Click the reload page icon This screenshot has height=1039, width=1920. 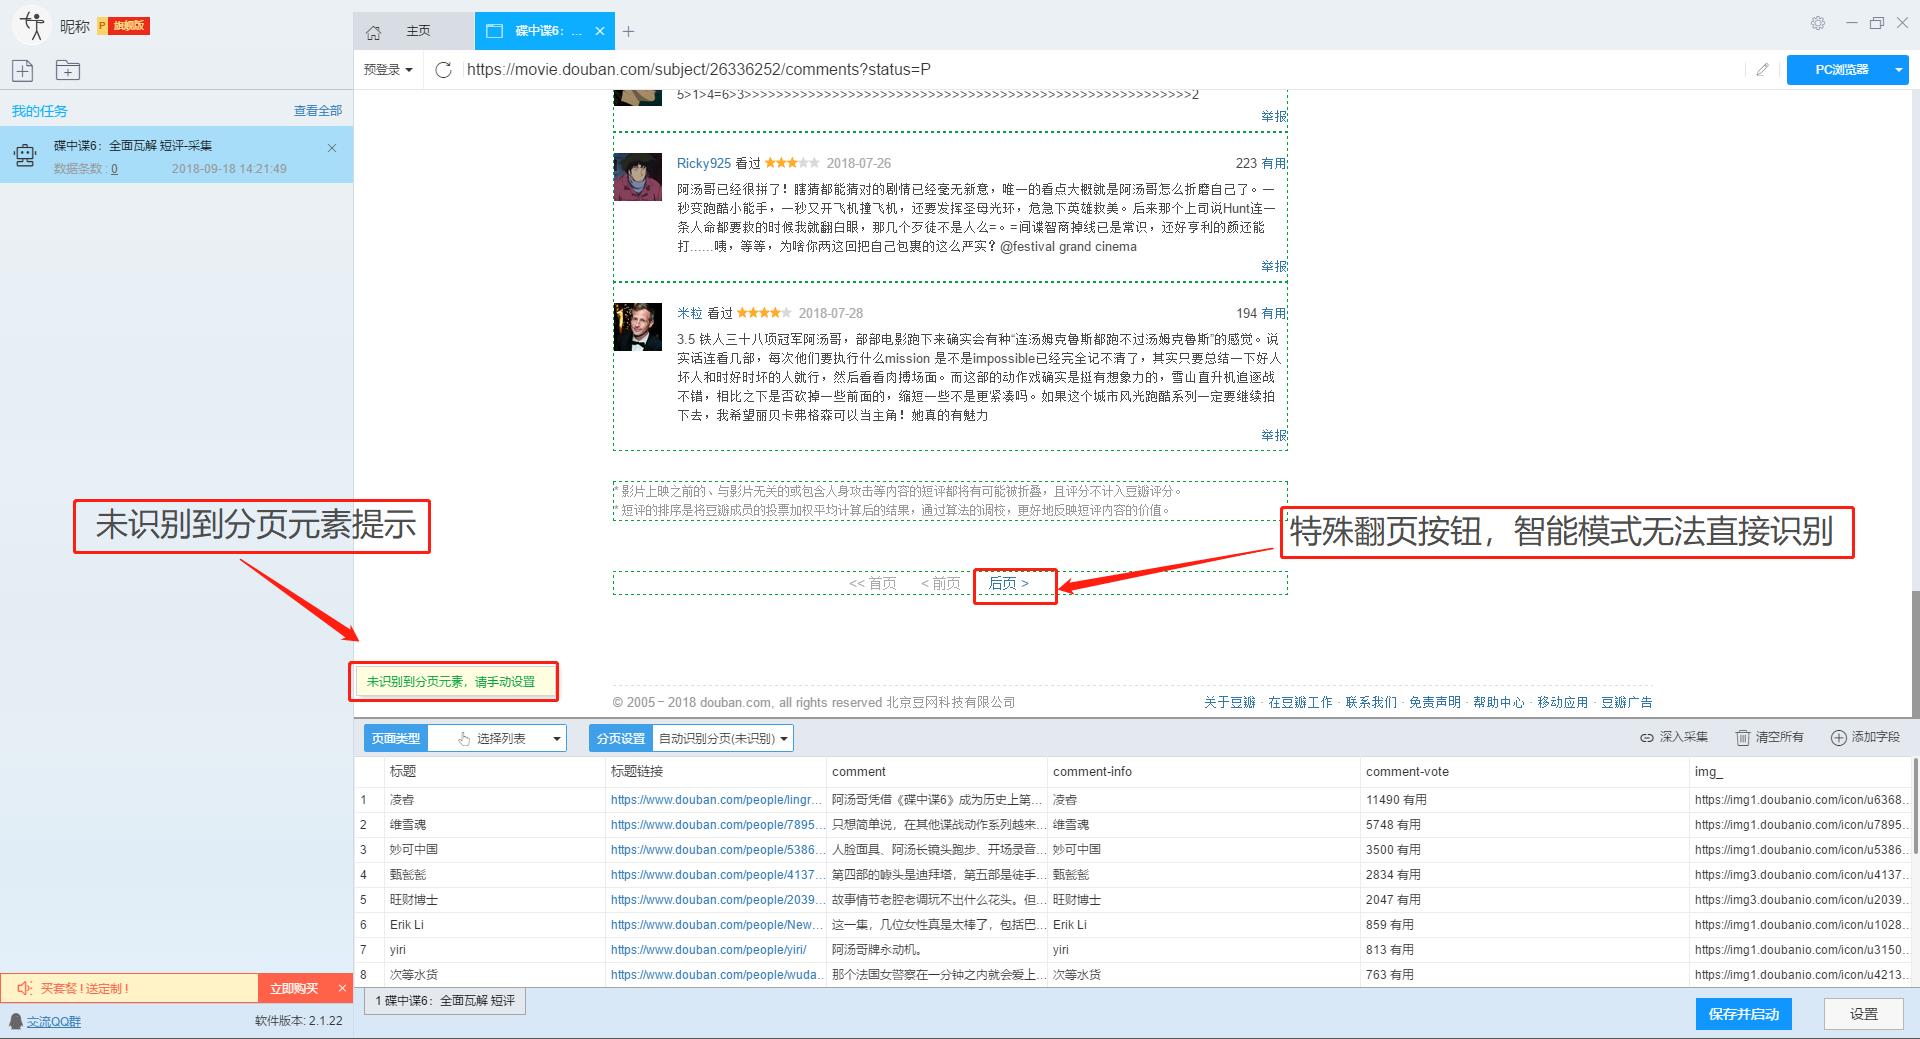[444, 69]
